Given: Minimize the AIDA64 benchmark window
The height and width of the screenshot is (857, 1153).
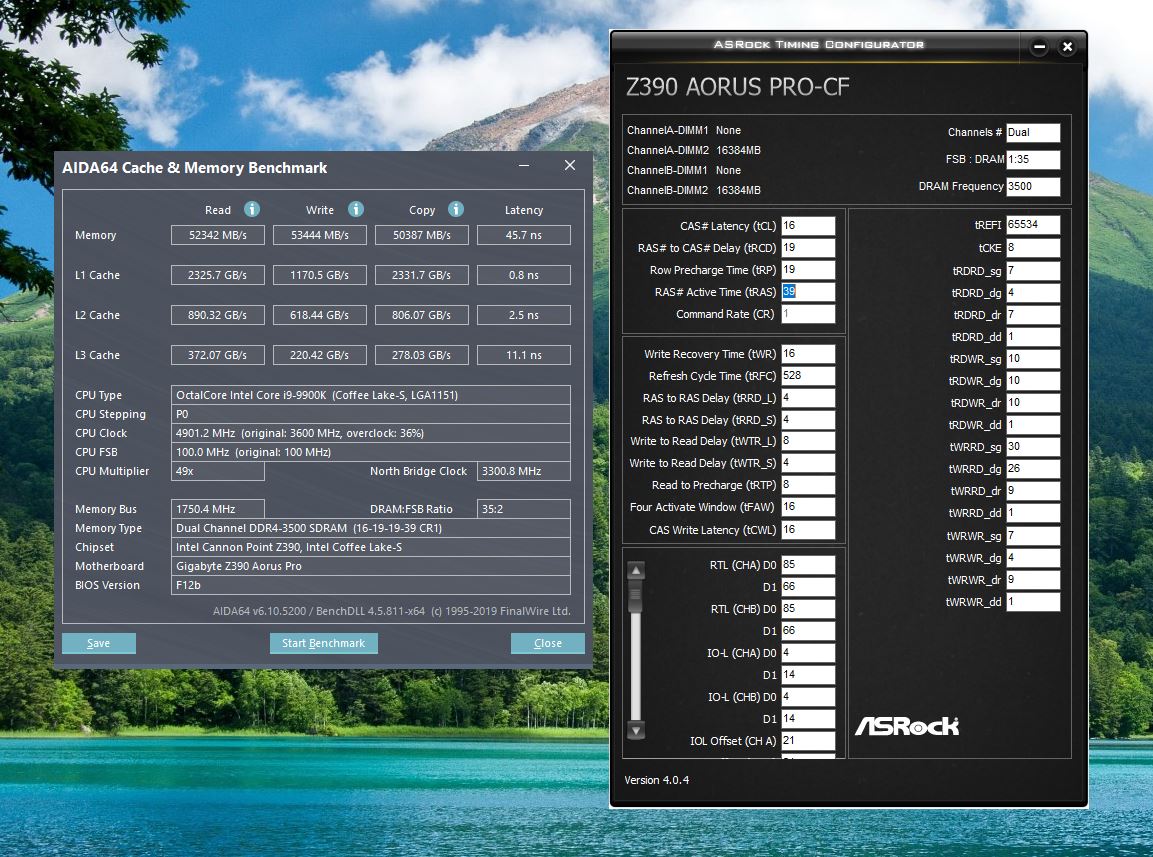Looking at the screenshot, I should click(524, 166).
